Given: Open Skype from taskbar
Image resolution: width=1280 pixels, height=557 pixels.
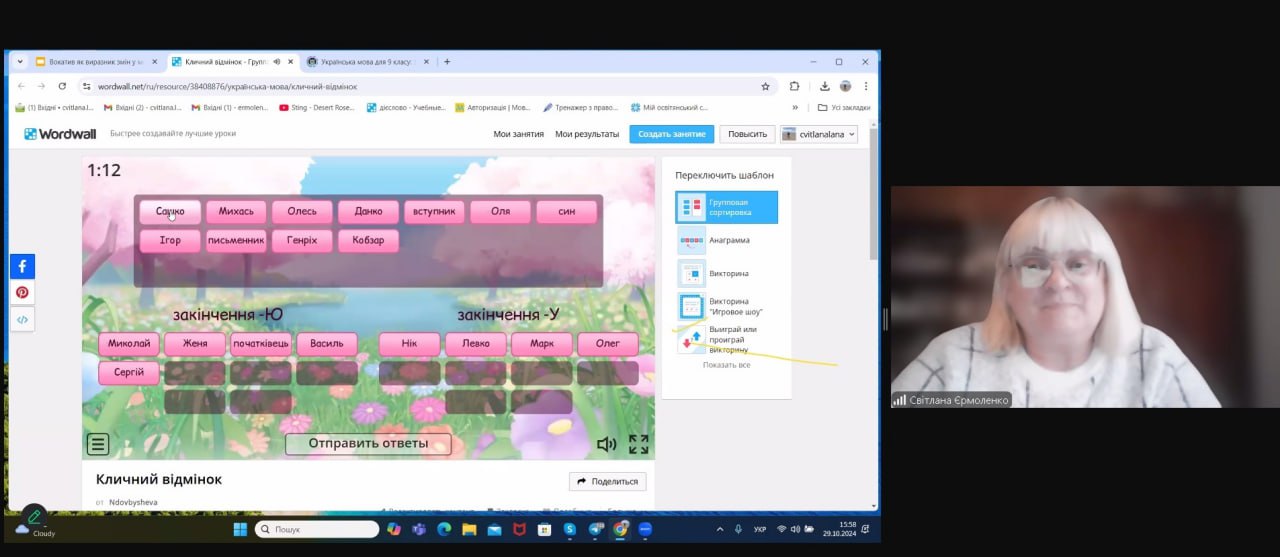Looking at the screenshot, I should point(570,529).
